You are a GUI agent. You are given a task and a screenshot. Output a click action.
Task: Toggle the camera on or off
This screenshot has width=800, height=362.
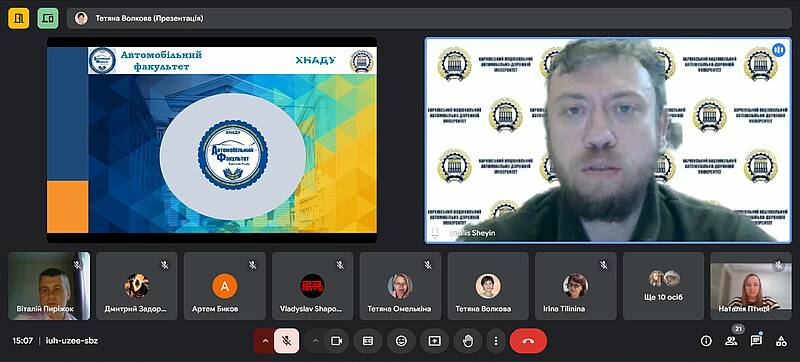tap(336, 341)
